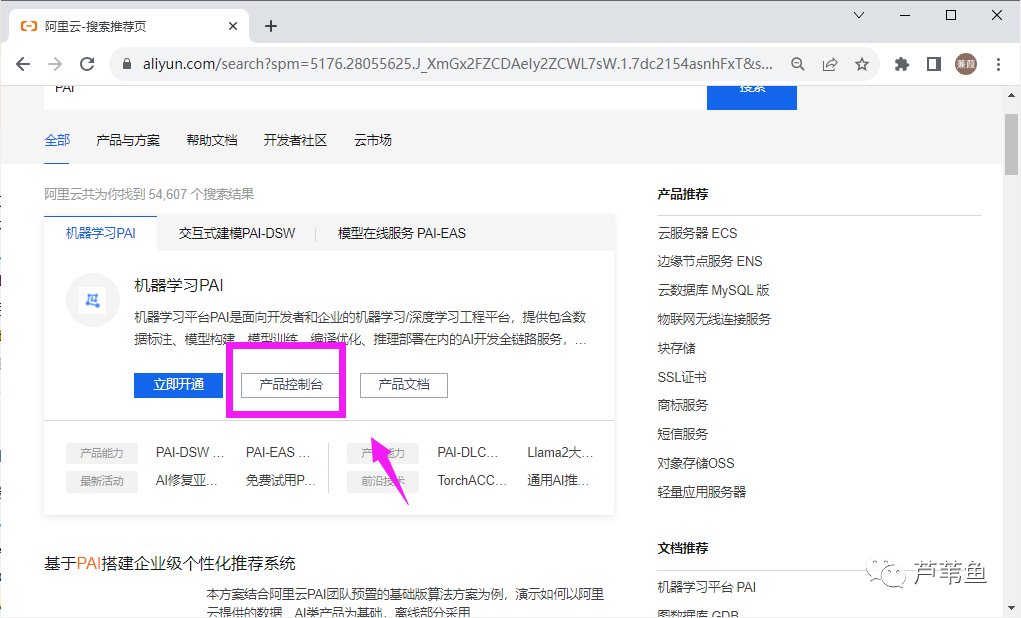Click the browser forward arrow
The width and height of the screenshot is (1021, 618).
(55, 64)
